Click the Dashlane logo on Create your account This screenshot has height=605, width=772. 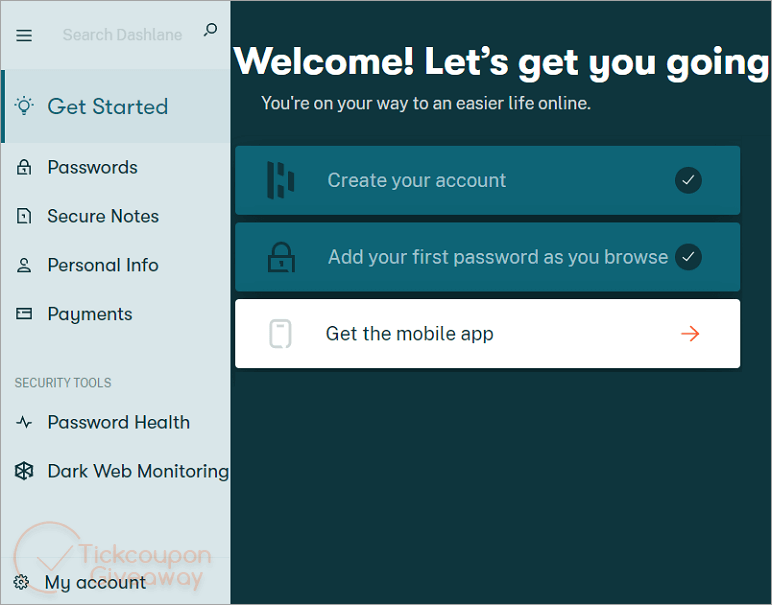pos(281,180)
